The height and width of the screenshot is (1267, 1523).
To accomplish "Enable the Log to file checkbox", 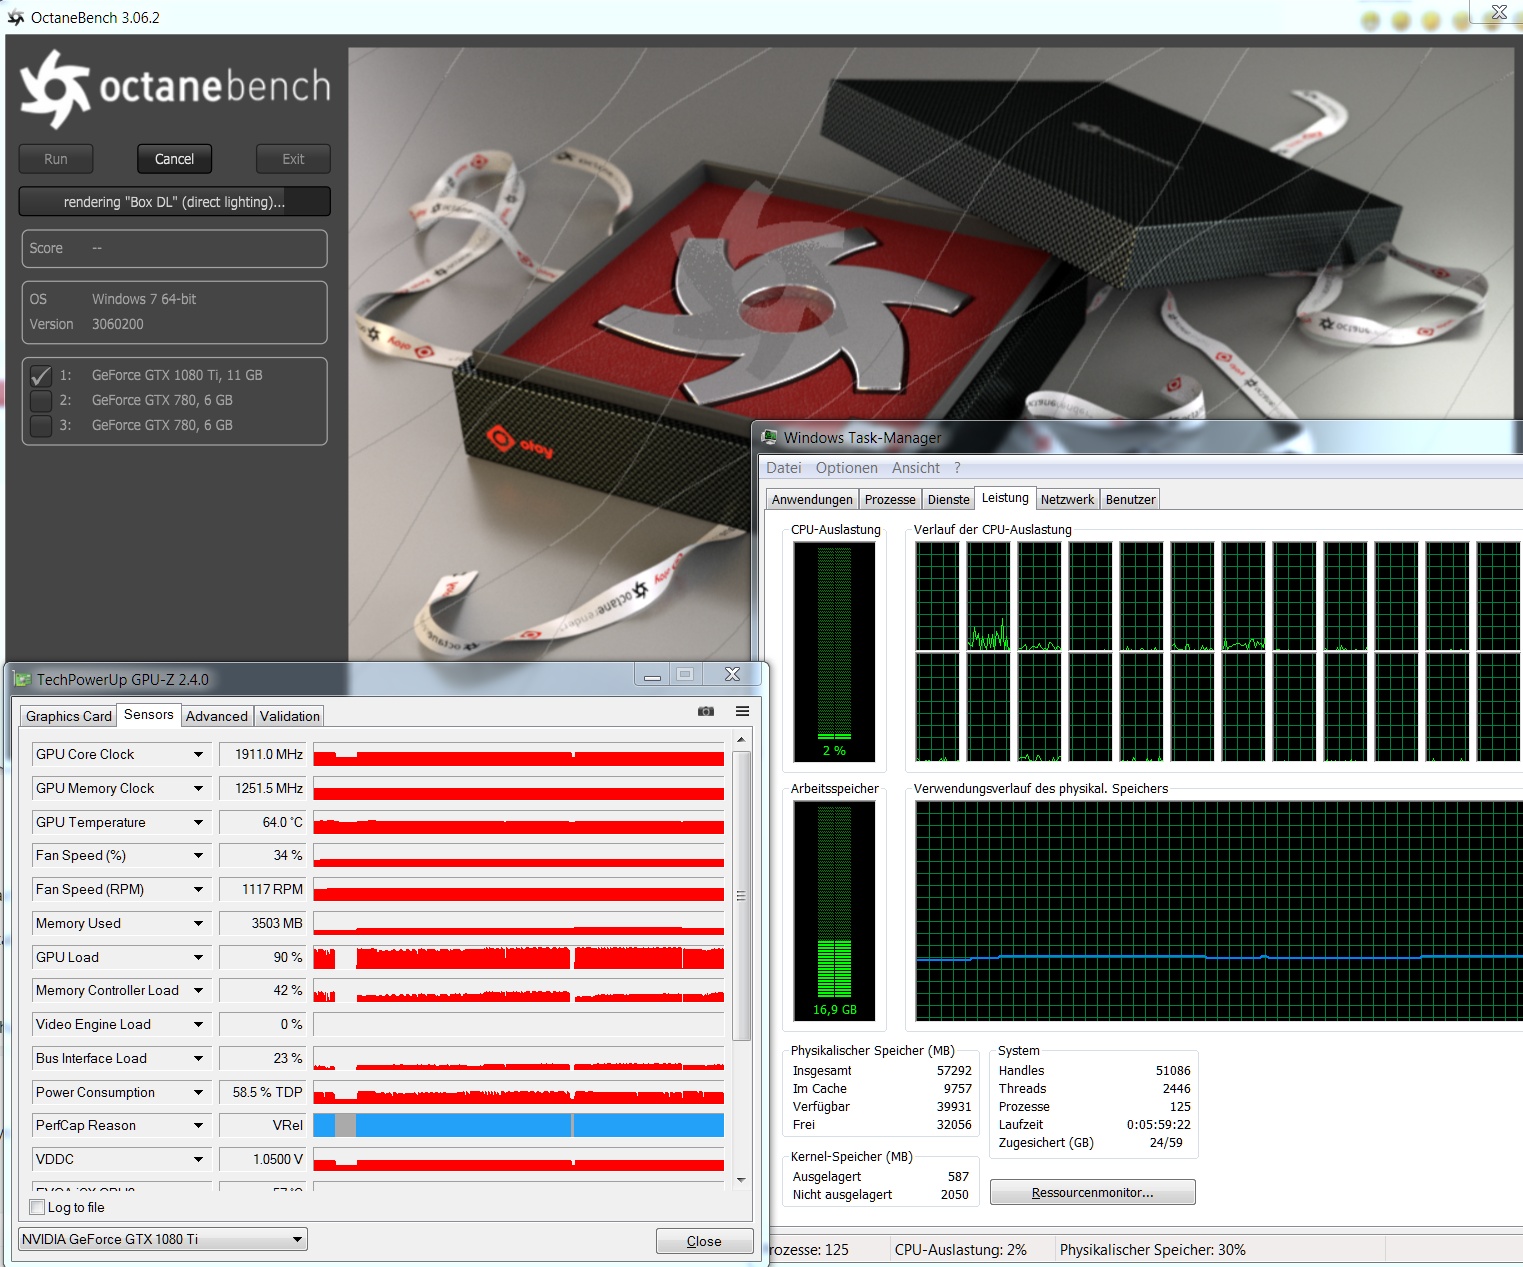I will coord(38,1207).
